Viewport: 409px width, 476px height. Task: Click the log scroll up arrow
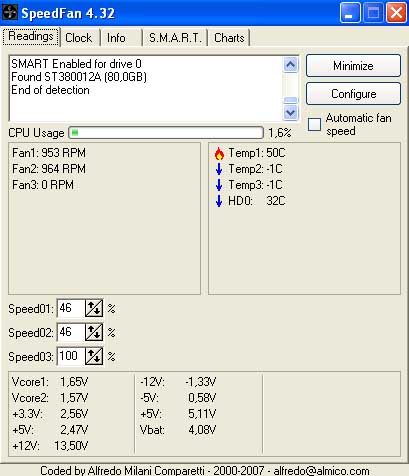pos(291,64)
